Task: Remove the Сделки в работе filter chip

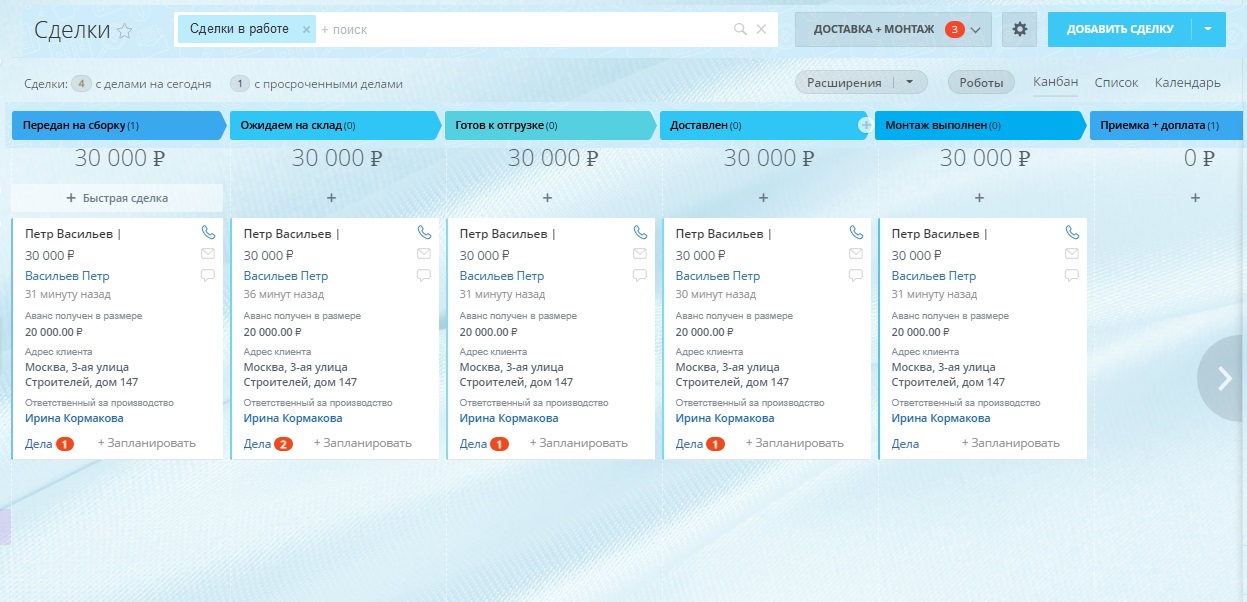Action: pyautogui.click(x=306, y=30)
